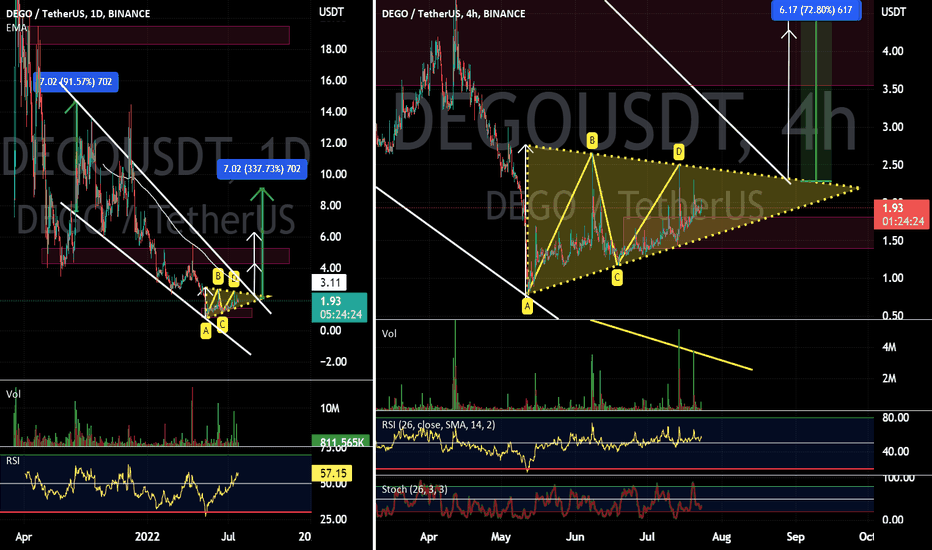Click Aug on the 4h time axis
The height and width of the screenshot is (550, 932).
(721, 536)
